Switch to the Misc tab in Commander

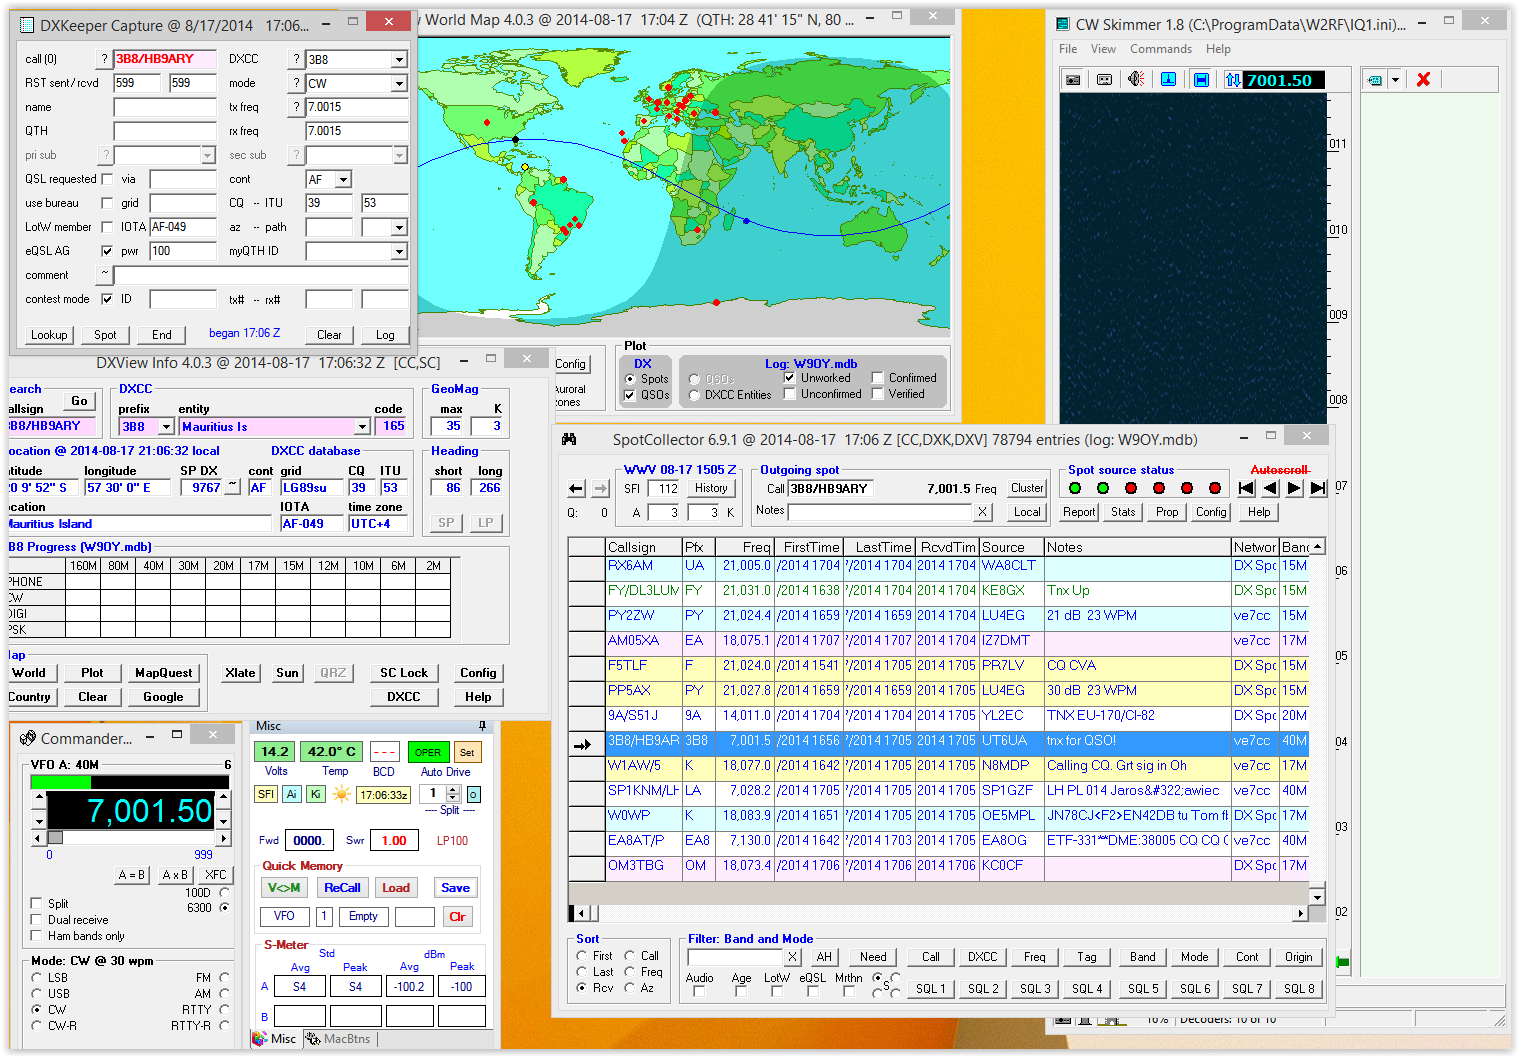(x=275, y=1039)
